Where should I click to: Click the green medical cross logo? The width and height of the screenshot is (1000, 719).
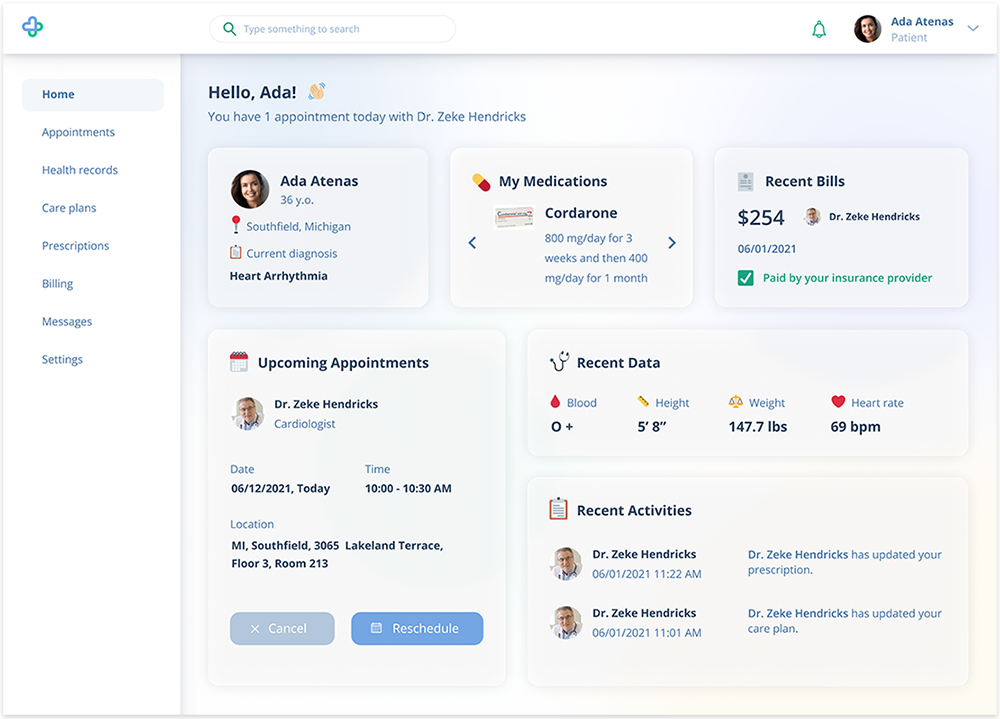tap(32, 27)
